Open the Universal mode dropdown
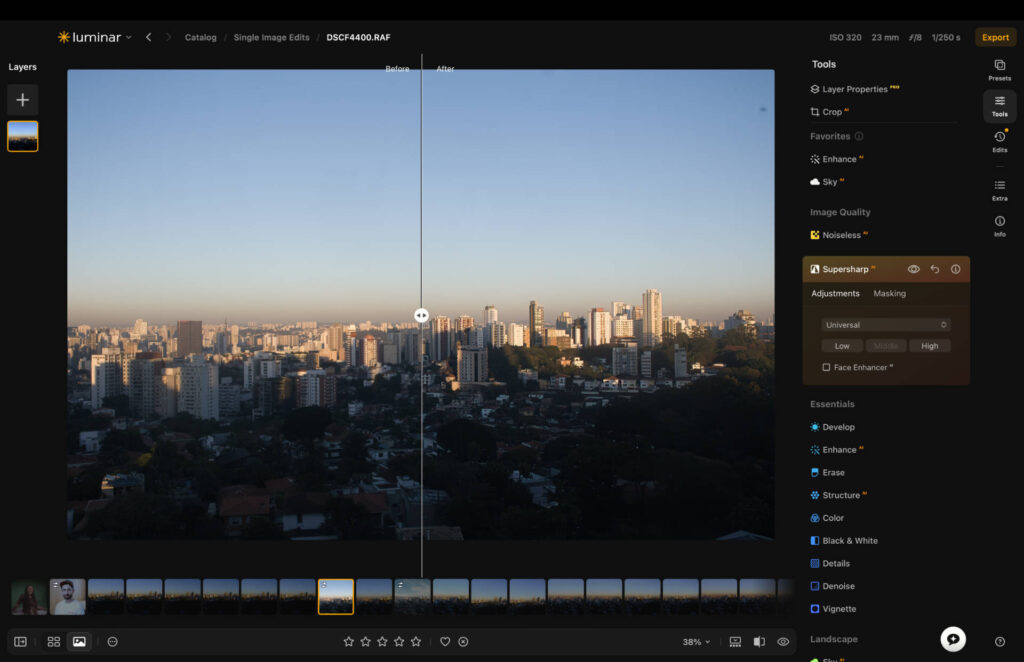This screenshot has height=662, width=1024. tap(886, 325)
